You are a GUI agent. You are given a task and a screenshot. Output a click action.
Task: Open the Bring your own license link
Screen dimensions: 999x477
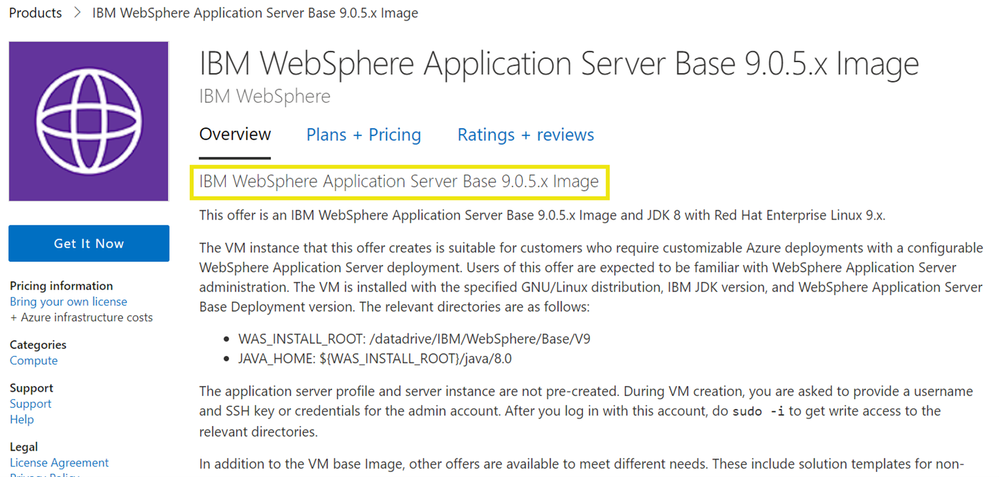(x=68, y=302)
